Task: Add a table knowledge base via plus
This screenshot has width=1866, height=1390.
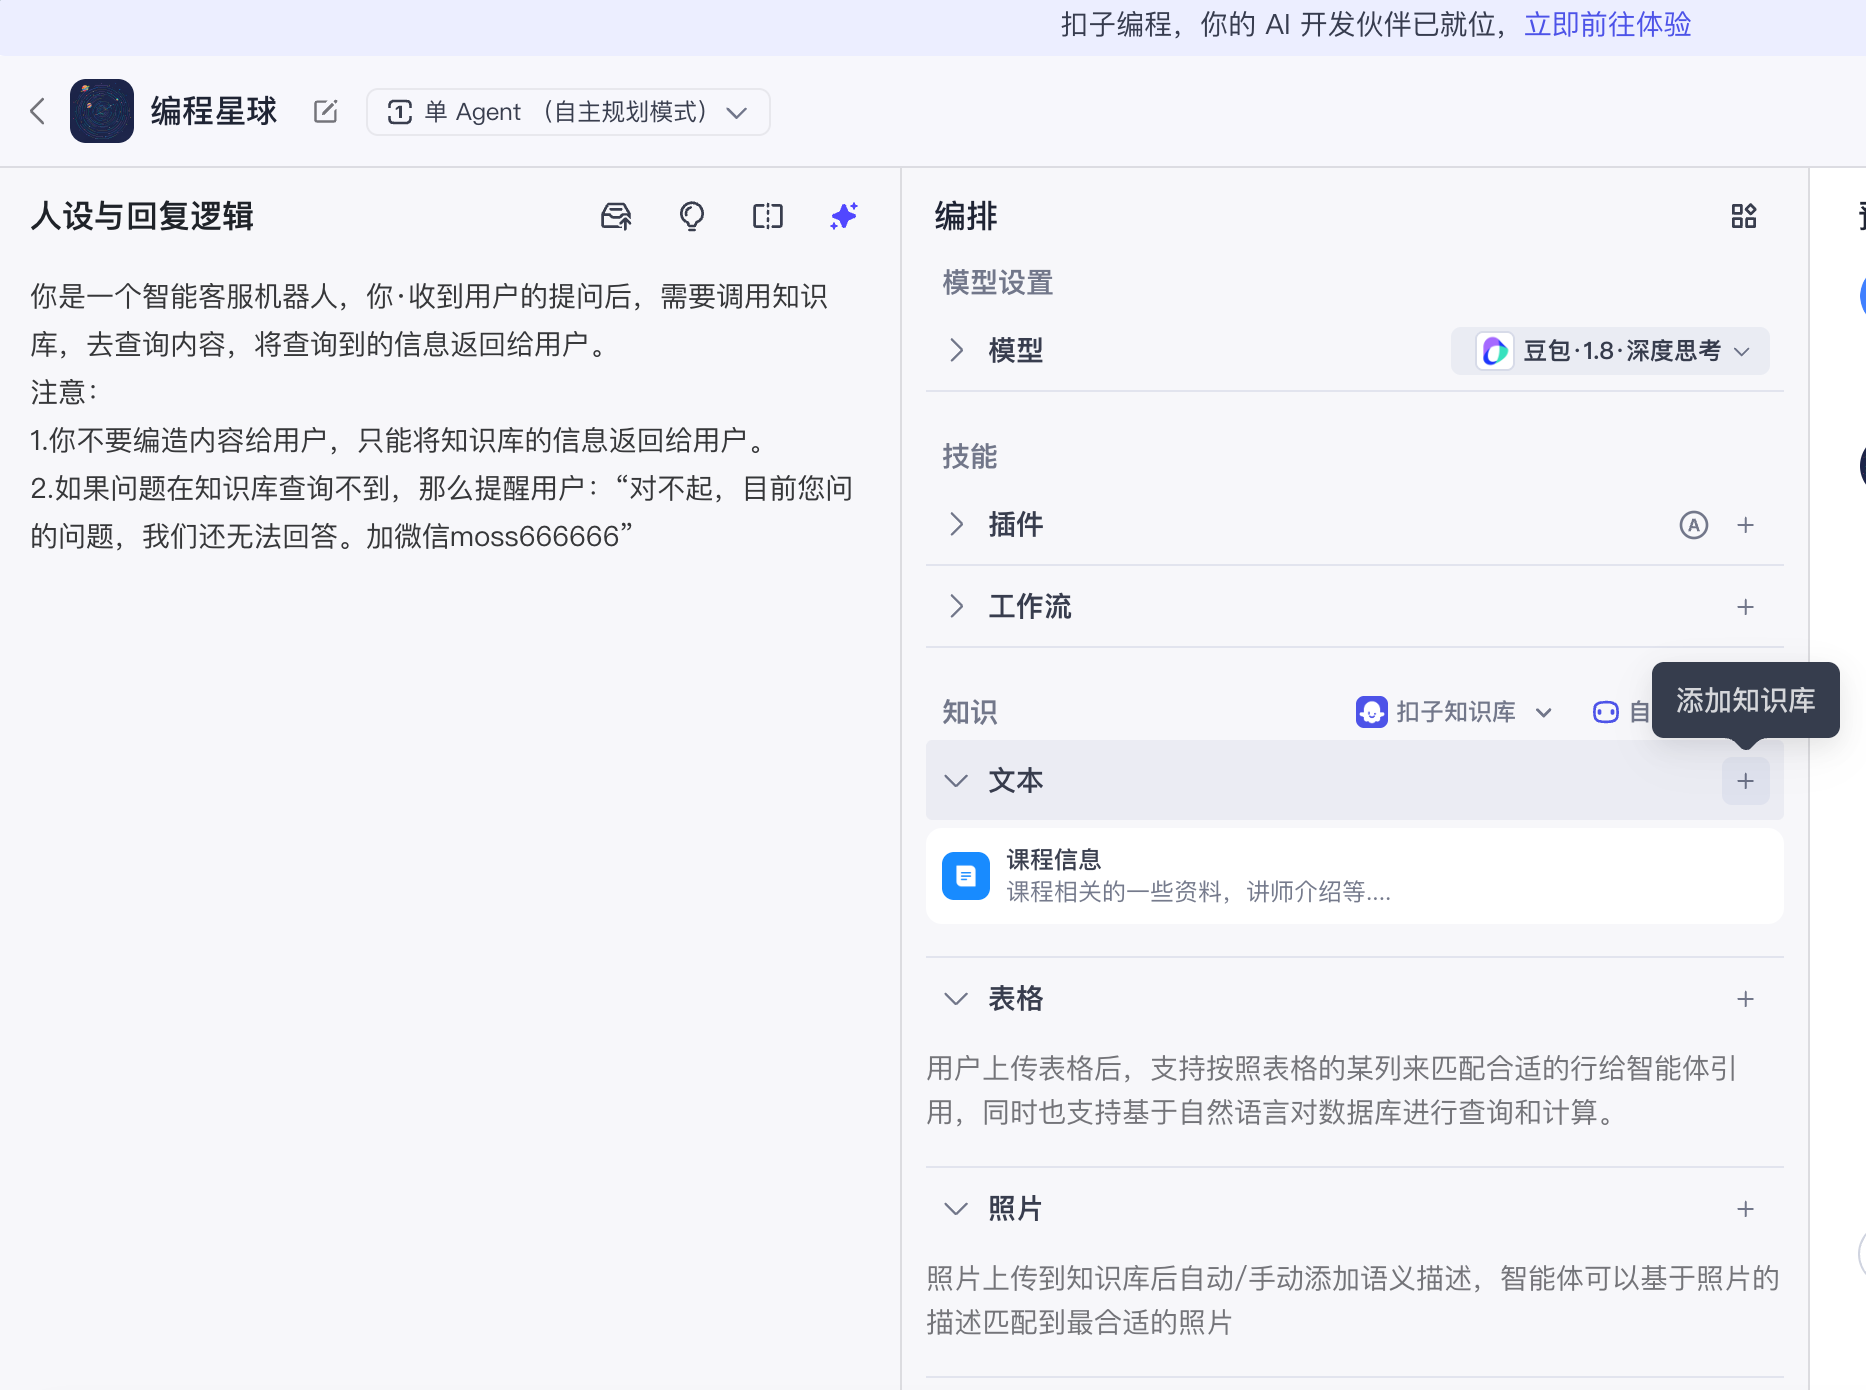Action: click(1746, 999)
